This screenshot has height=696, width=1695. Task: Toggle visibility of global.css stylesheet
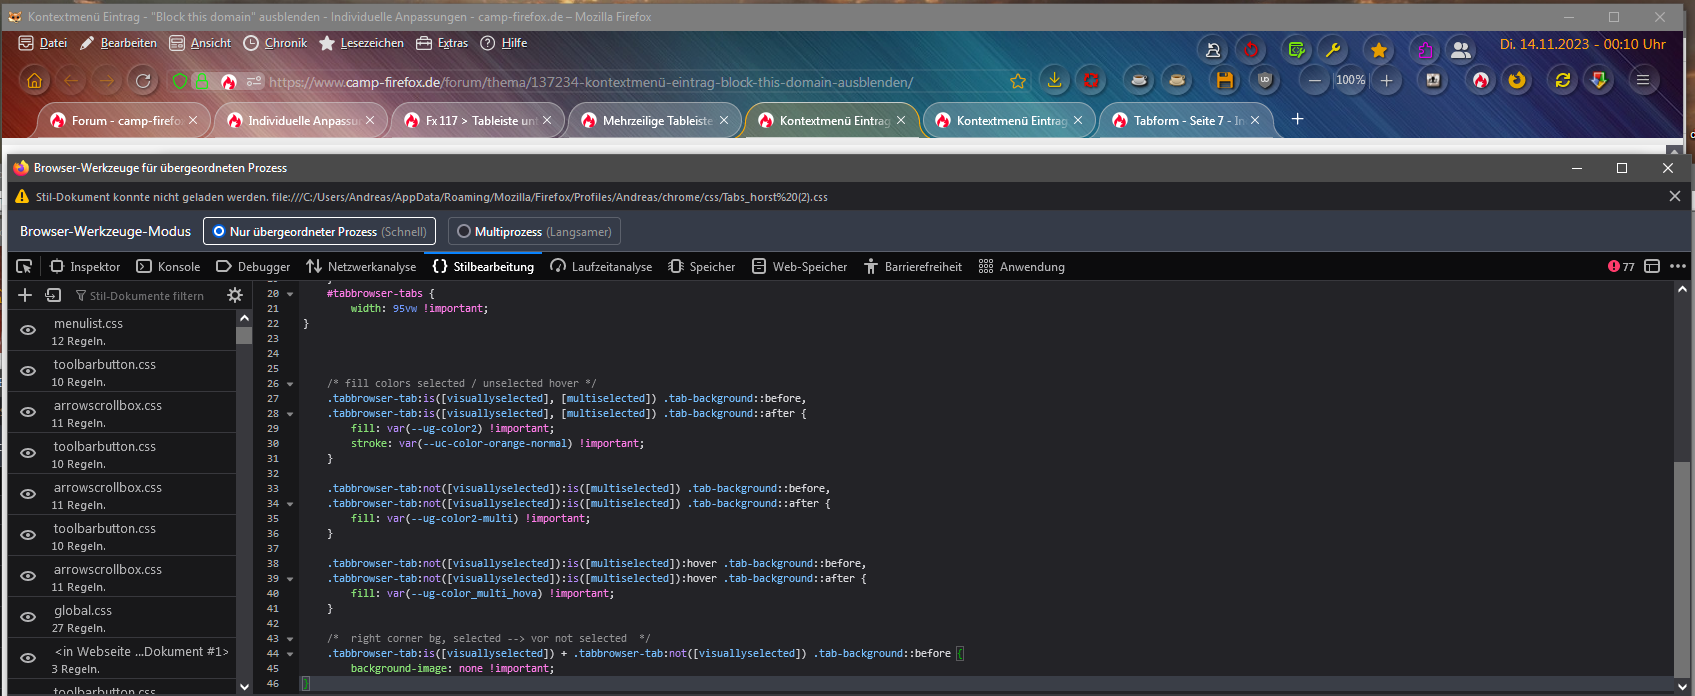[x=28, y=617]
